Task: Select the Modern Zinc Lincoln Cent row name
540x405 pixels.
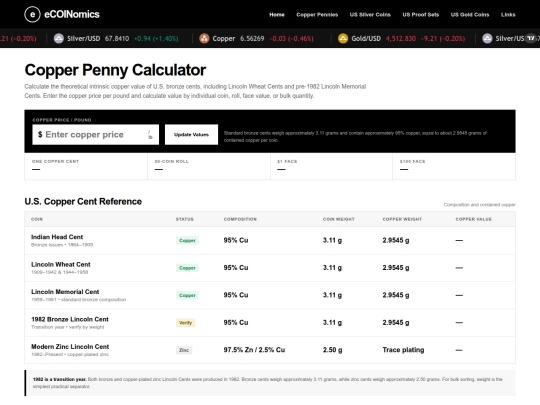Action: 70,346
